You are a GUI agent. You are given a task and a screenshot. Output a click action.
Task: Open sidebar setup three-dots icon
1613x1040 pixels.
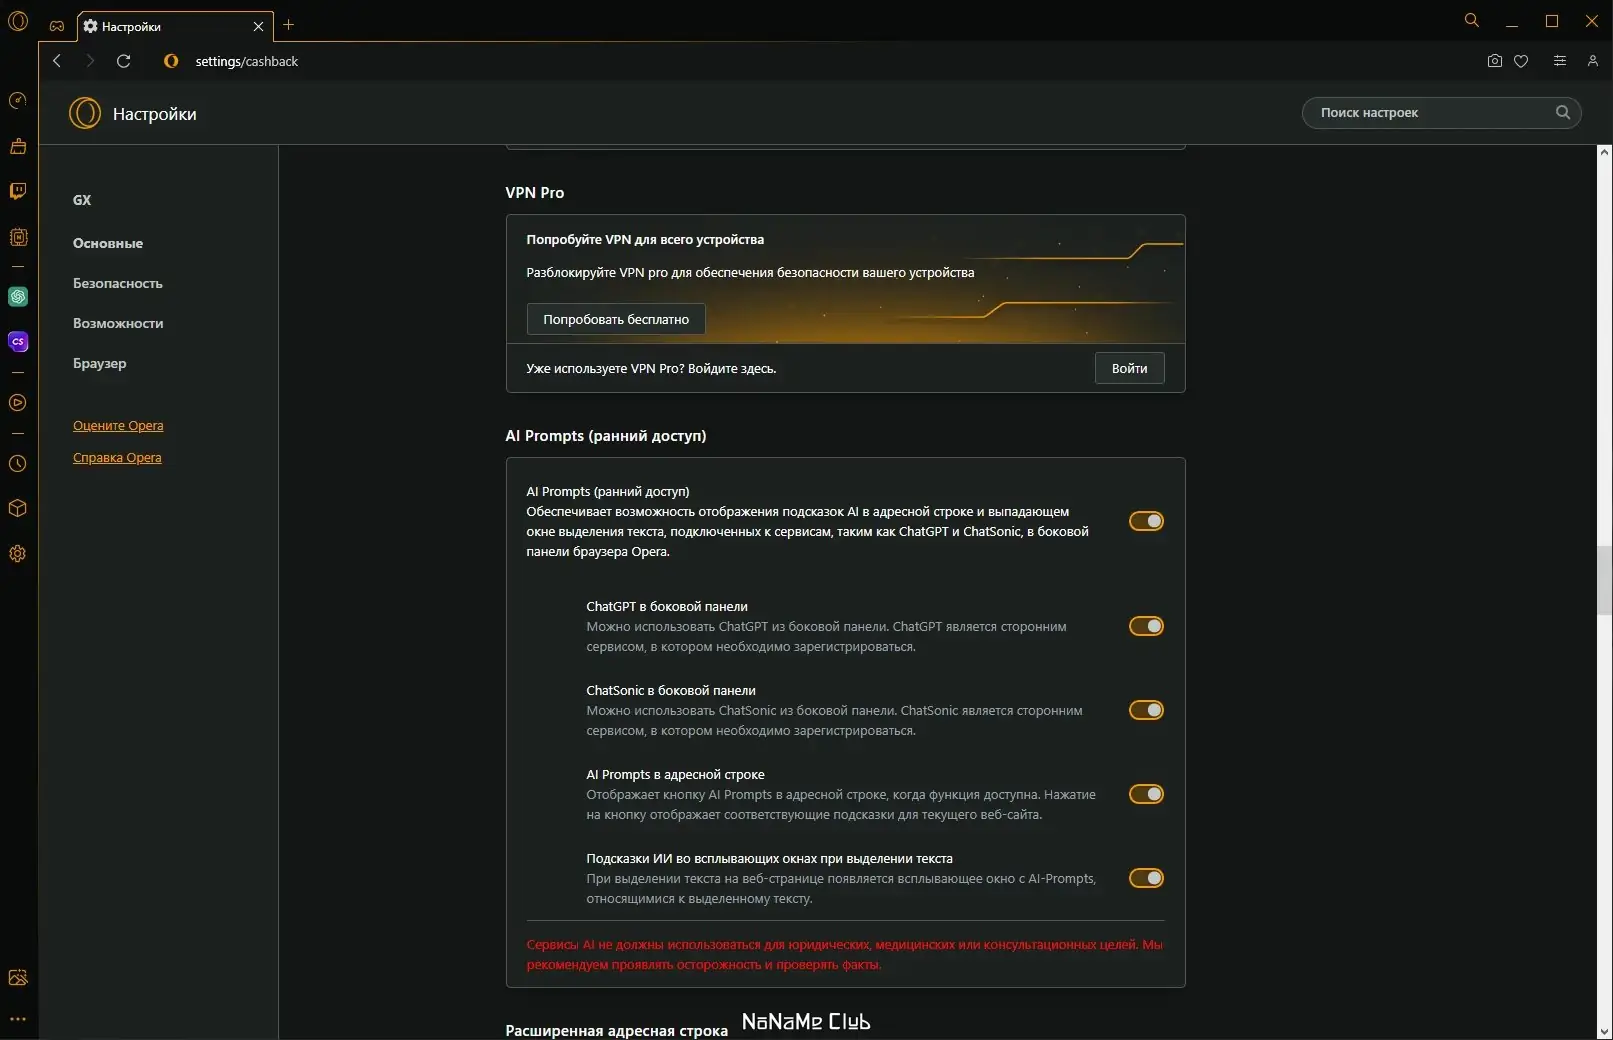[18, 1020]
